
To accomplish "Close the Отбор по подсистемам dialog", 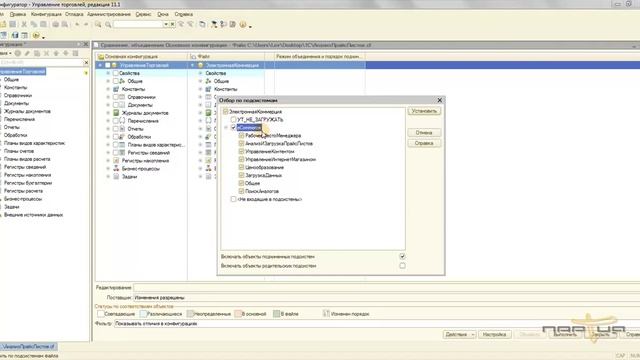I will click(440, 100).
